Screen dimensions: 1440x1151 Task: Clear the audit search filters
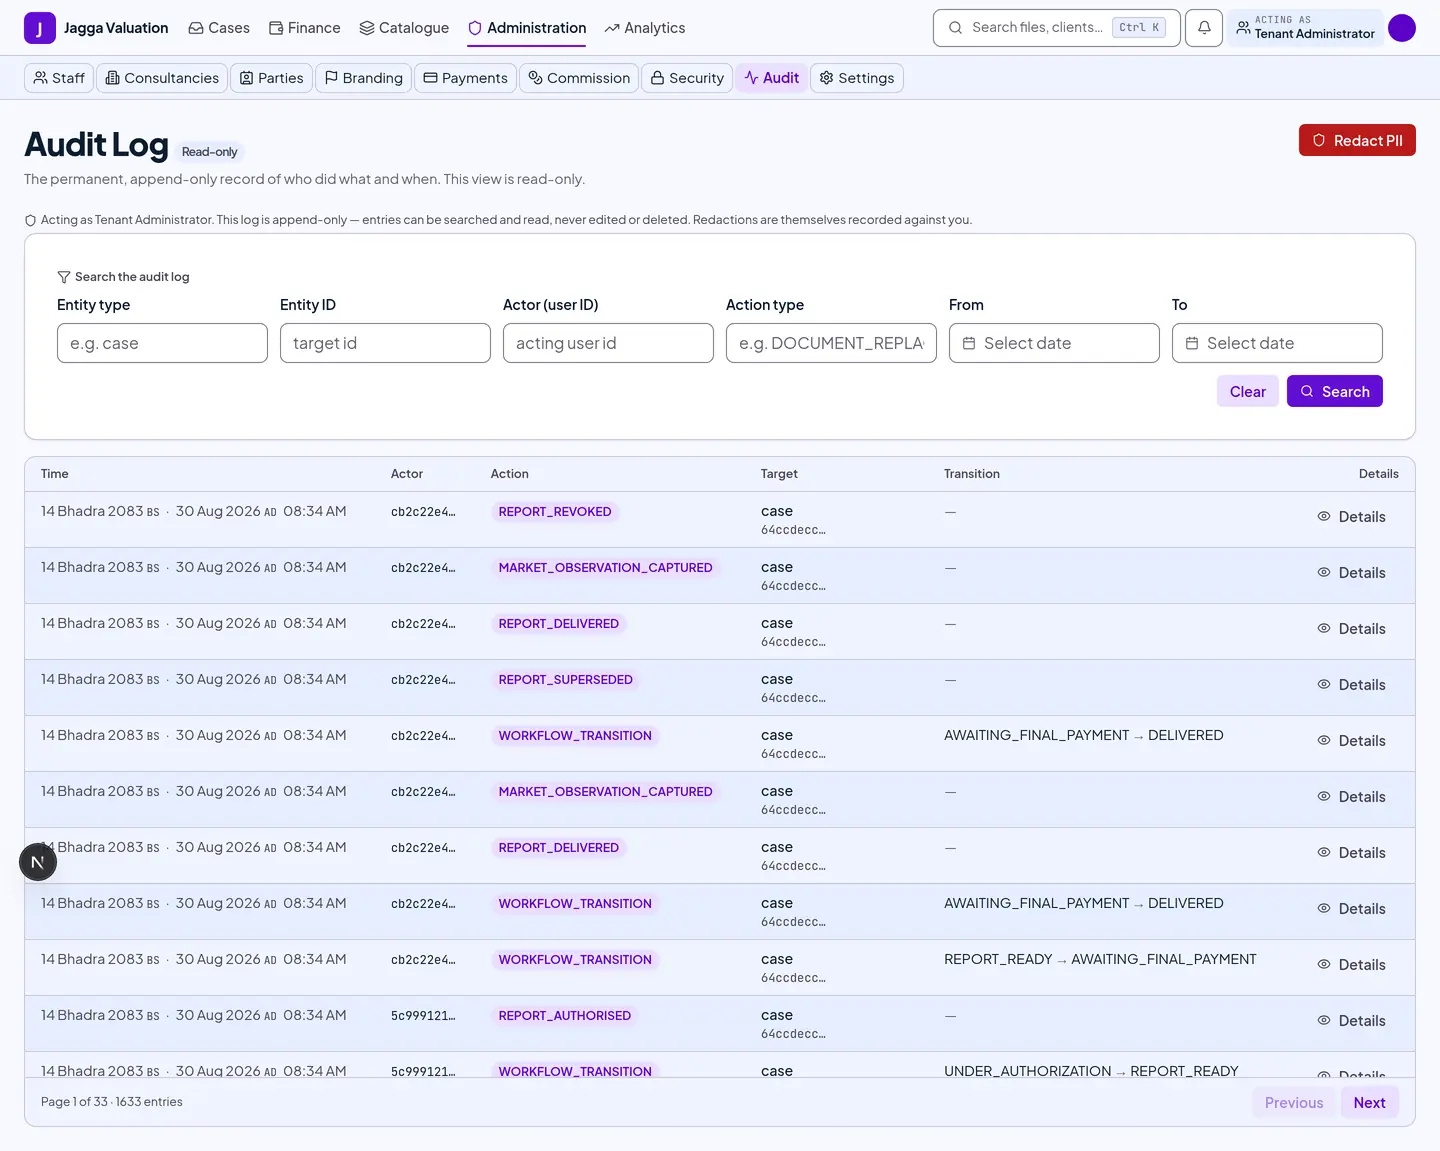point(1247,391)
